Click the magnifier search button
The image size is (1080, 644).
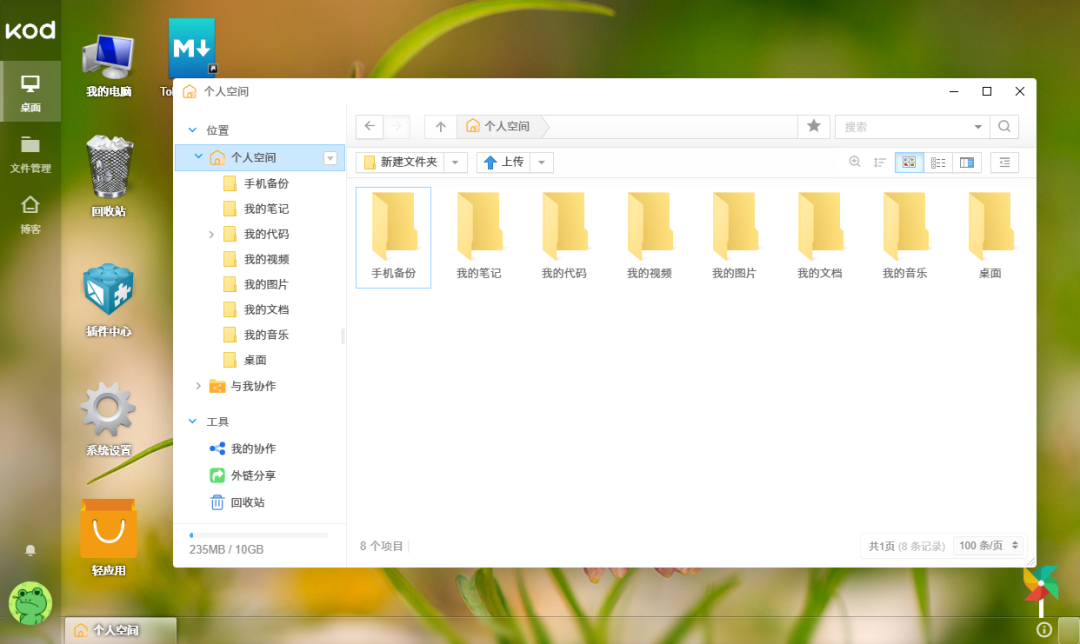(1004, 126)
